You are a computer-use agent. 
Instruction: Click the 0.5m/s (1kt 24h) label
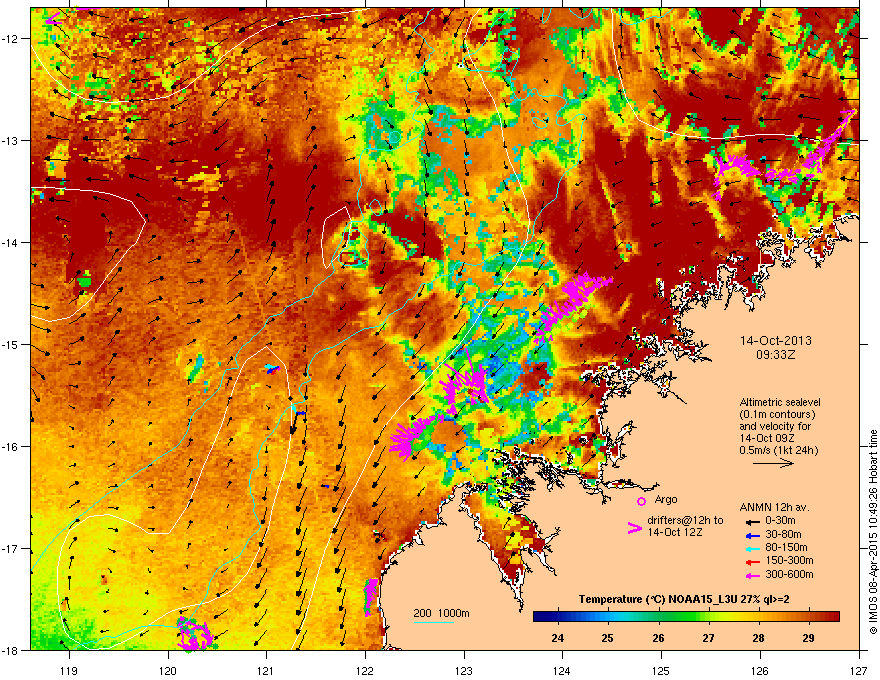(x=779, y=451)
